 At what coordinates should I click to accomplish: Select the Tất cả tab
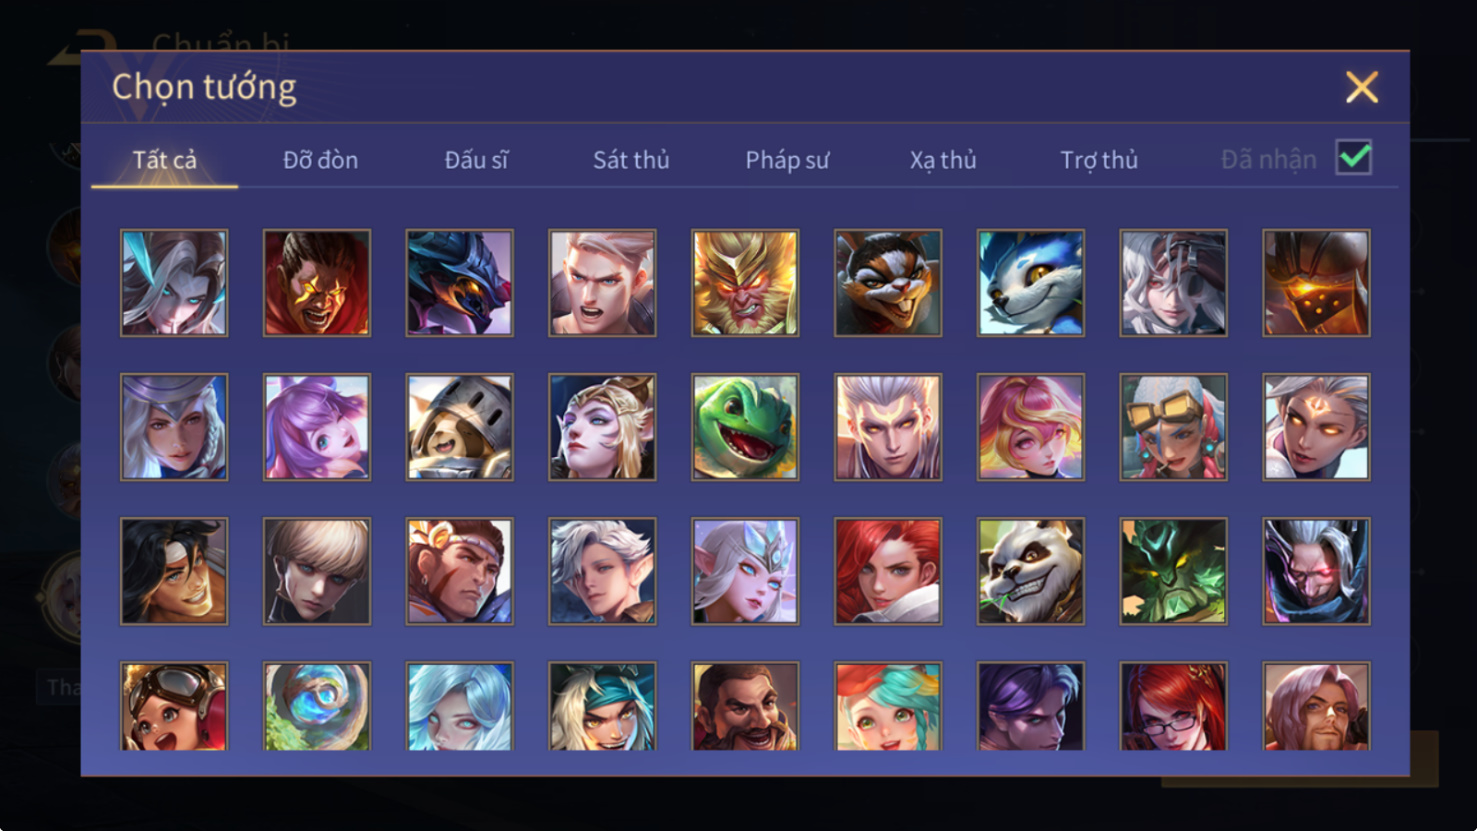tap(165, 160)
